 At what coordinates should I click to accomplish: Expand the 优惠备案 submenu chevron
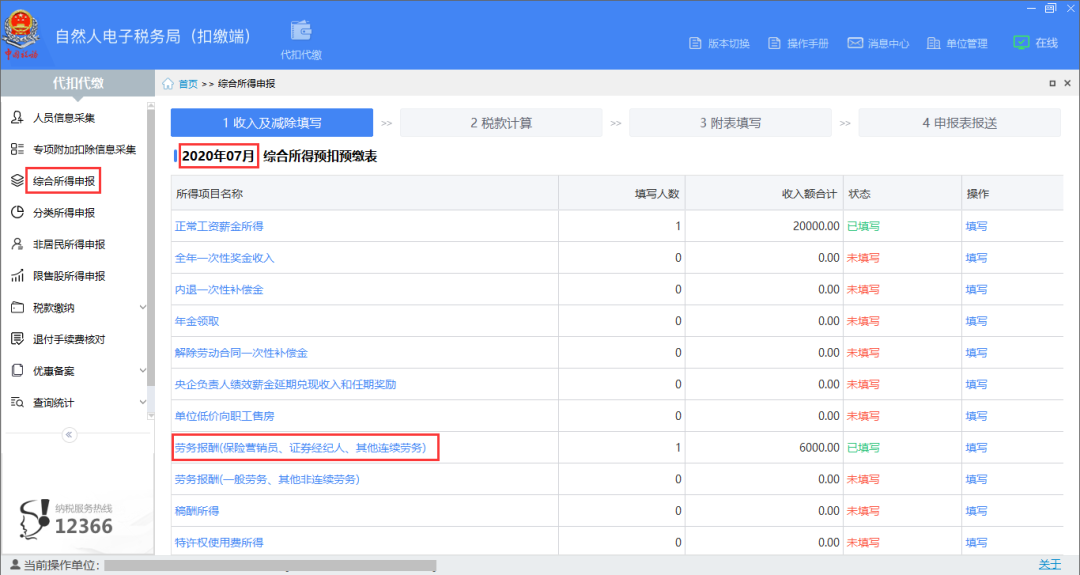coord(143,370)
